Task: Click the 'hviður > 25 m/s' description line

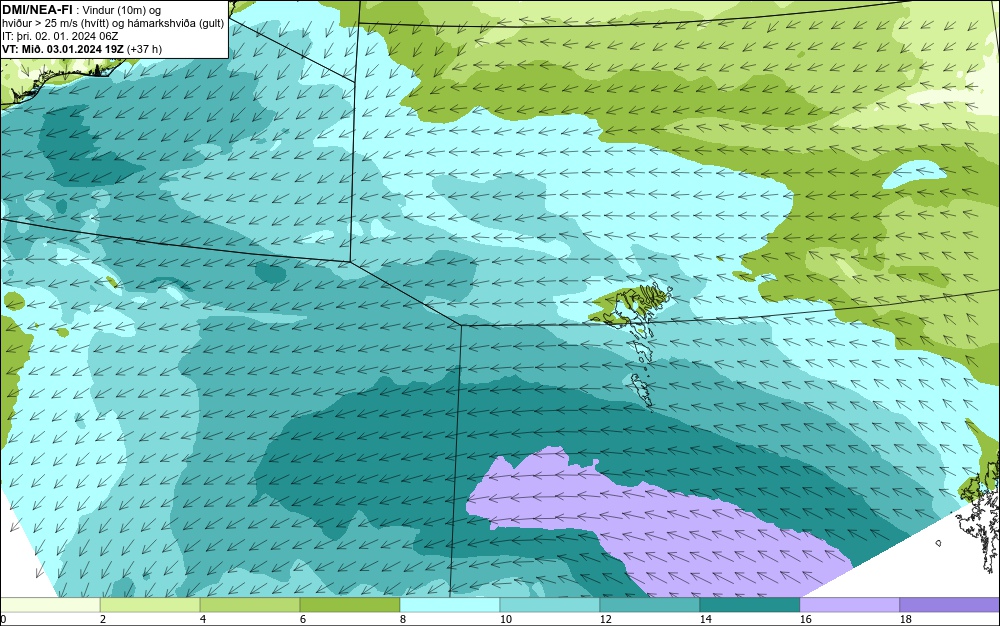Action: point(113,24)
